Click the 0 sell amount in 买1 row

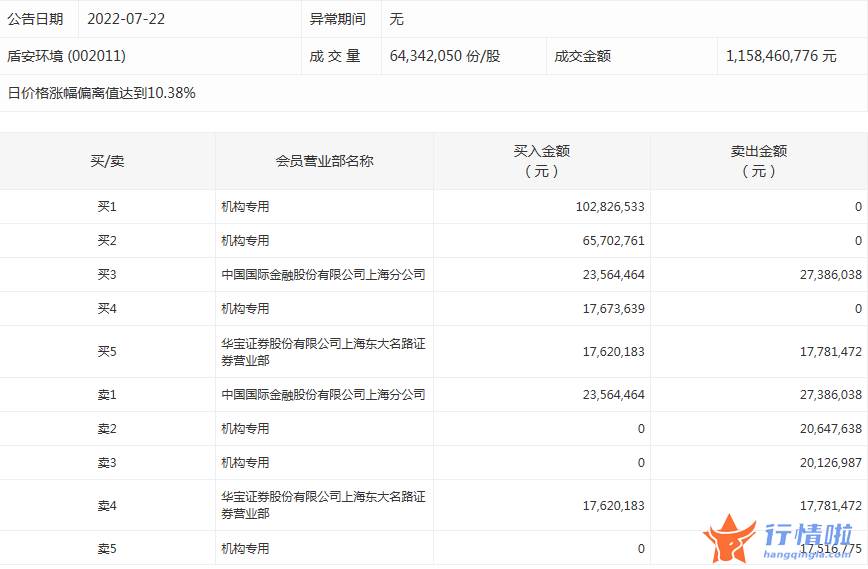click(x=858, y=206)
